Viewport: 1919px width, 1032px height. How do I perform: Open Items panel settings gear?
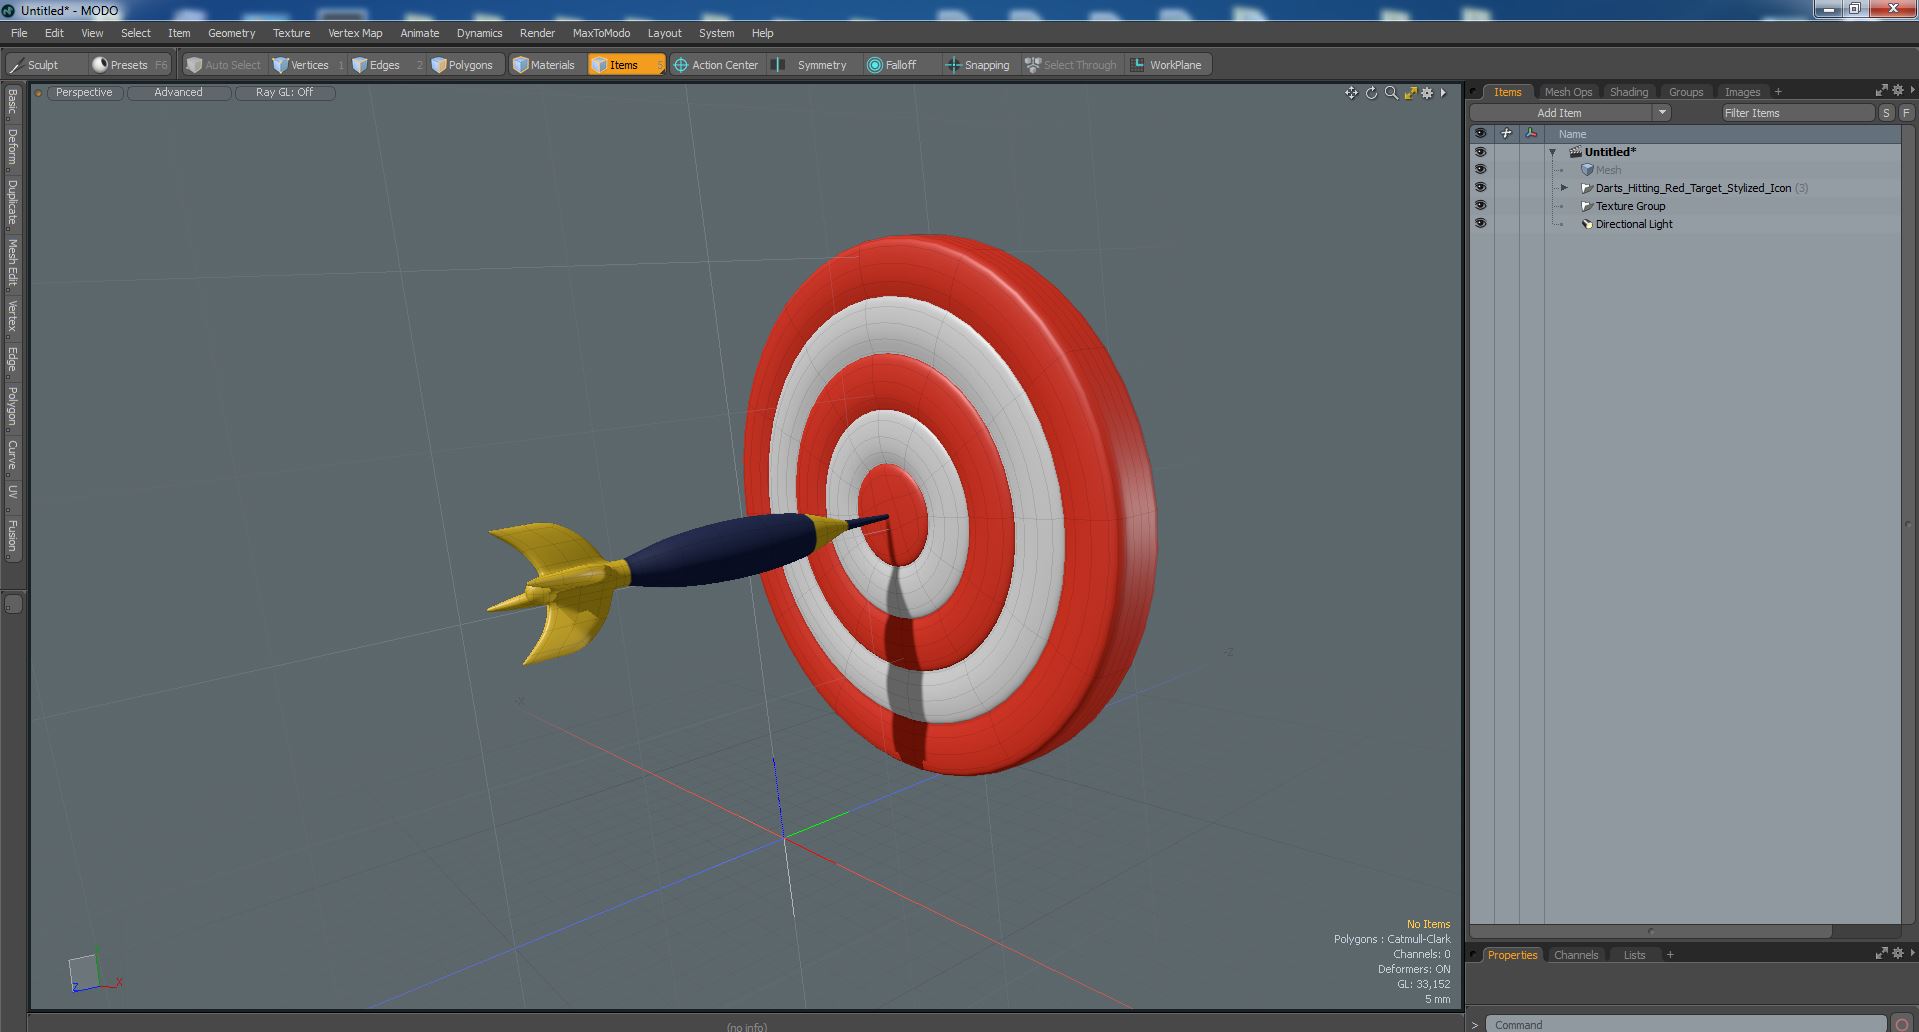click(x=1897, y=91)
